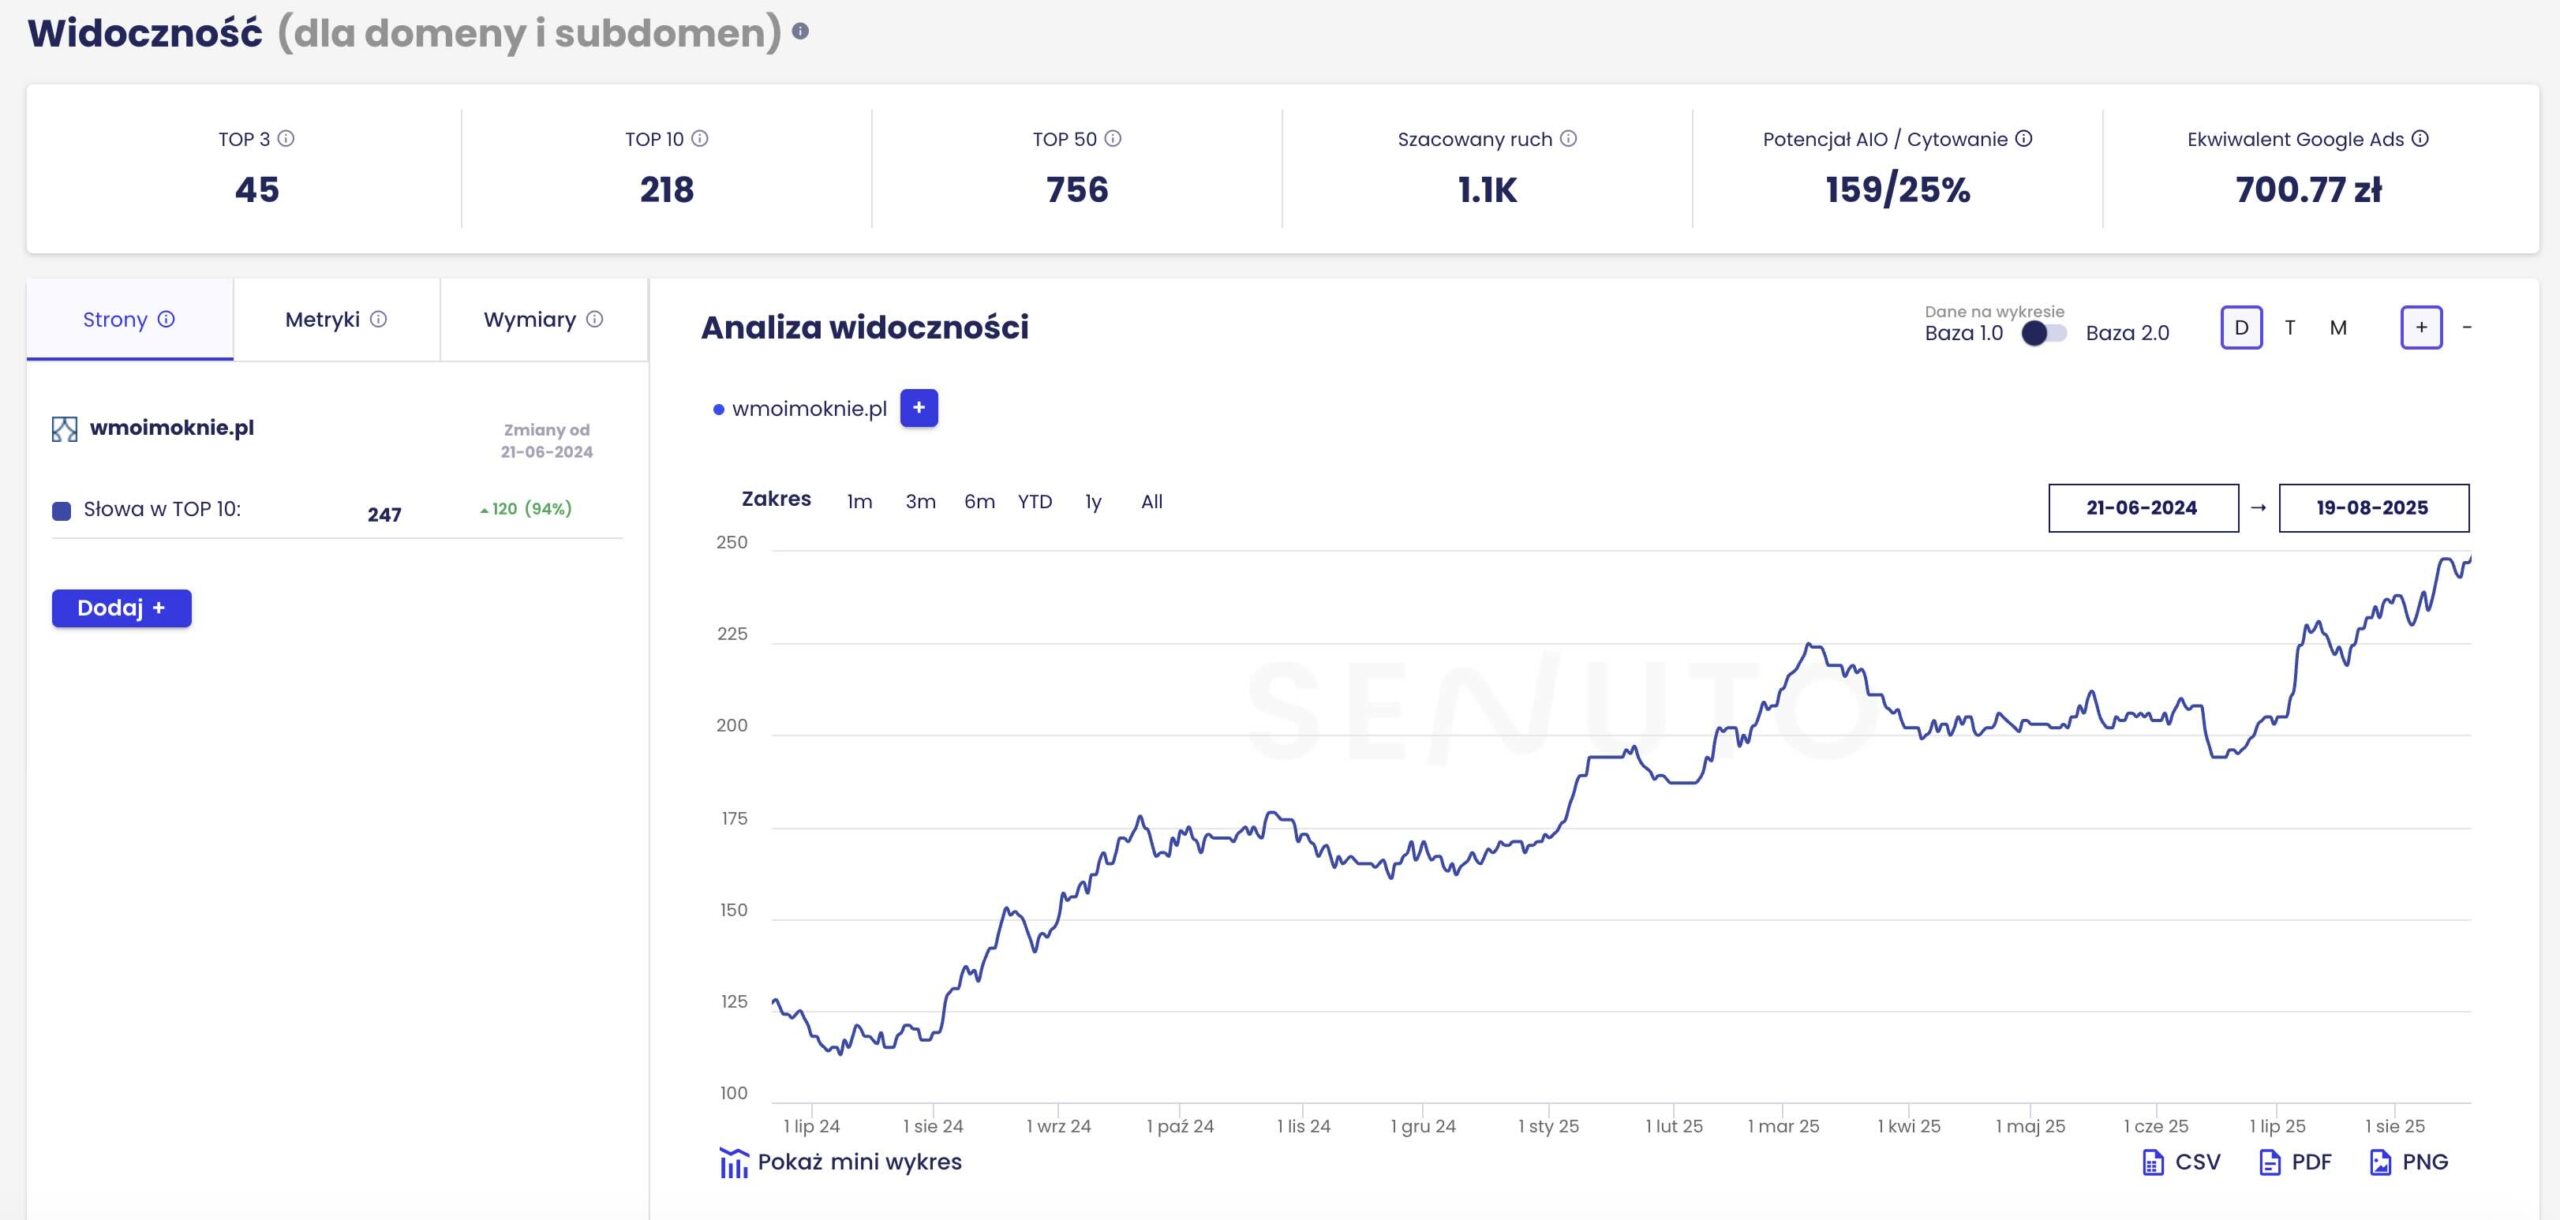Open the start date 21-06-2024 picker
Image resolution: width=2560 pixels, height=1220 pixels.
[x=2142, y=508]
